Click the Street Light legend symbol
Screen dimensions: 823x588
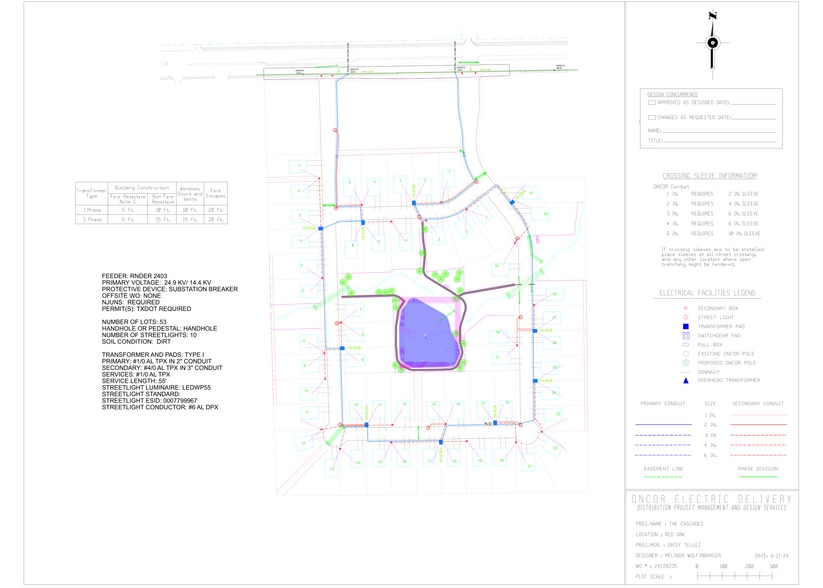(x=685, y=317)
